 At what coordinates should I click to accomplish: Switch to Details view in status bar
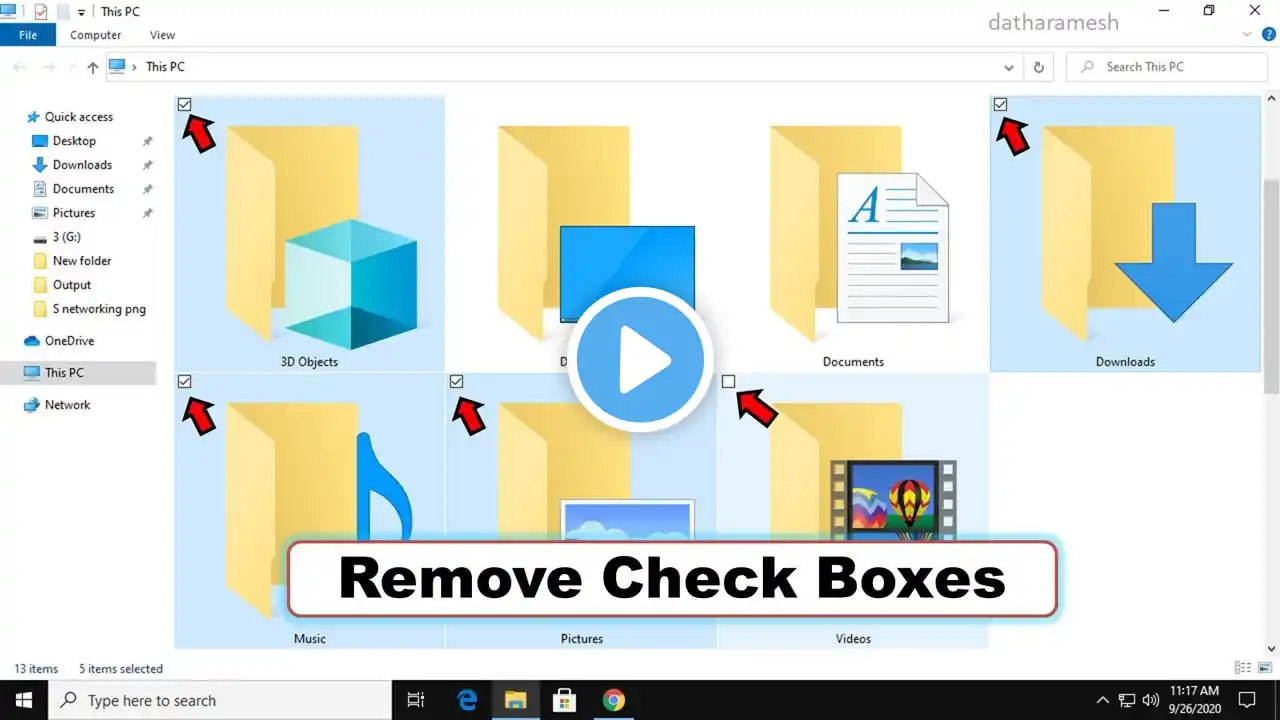[1243, 668]
